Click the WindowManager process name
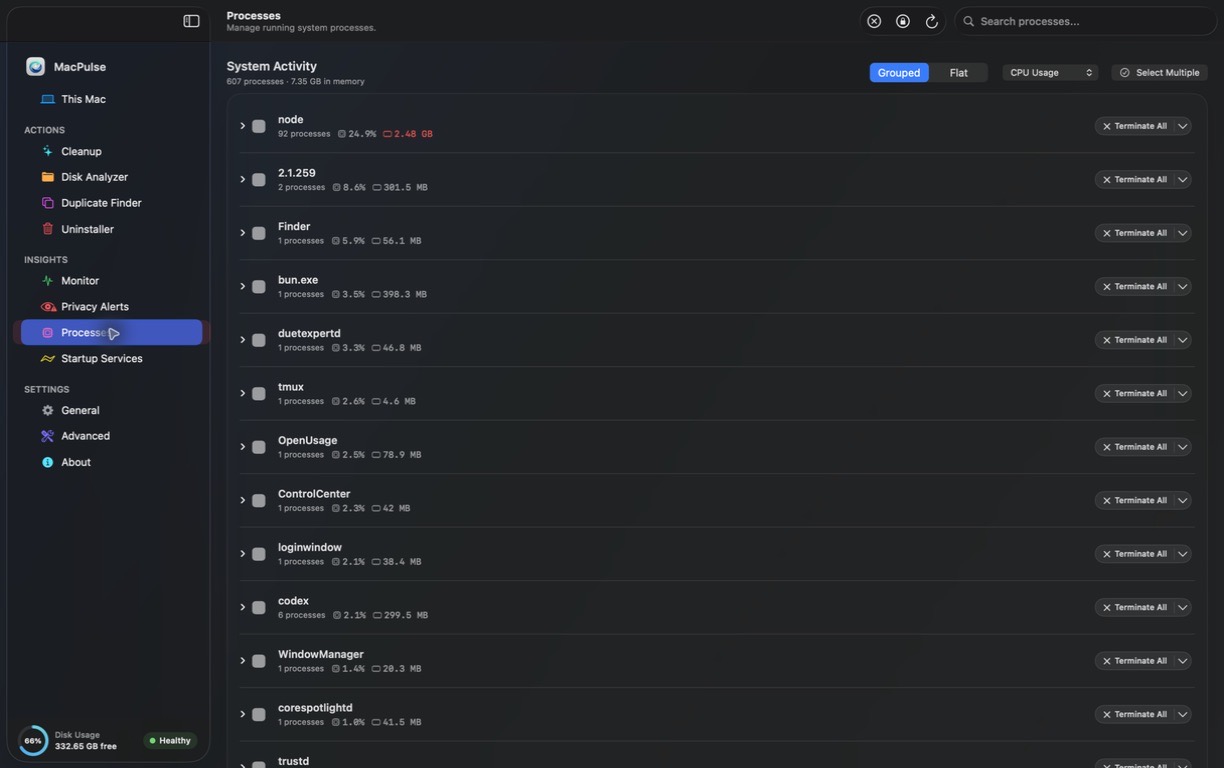 [321, 655]
